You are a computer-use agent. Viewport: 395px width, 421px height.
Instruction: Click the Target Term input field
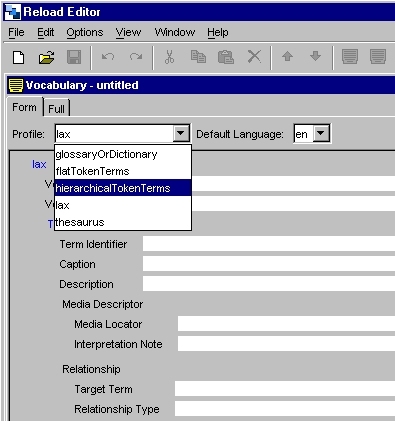pos(285,389)
